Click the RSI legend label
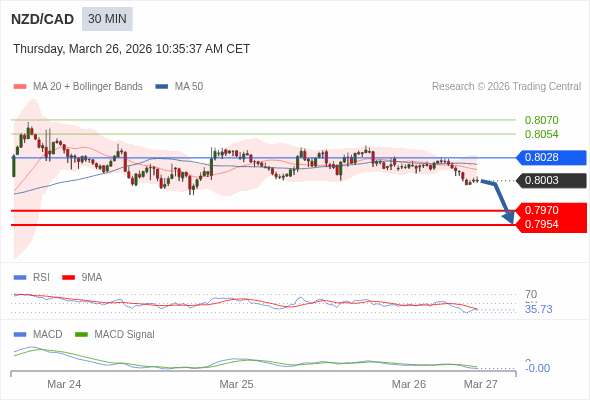This screenshot has height=400, width=590. (41, 278)
